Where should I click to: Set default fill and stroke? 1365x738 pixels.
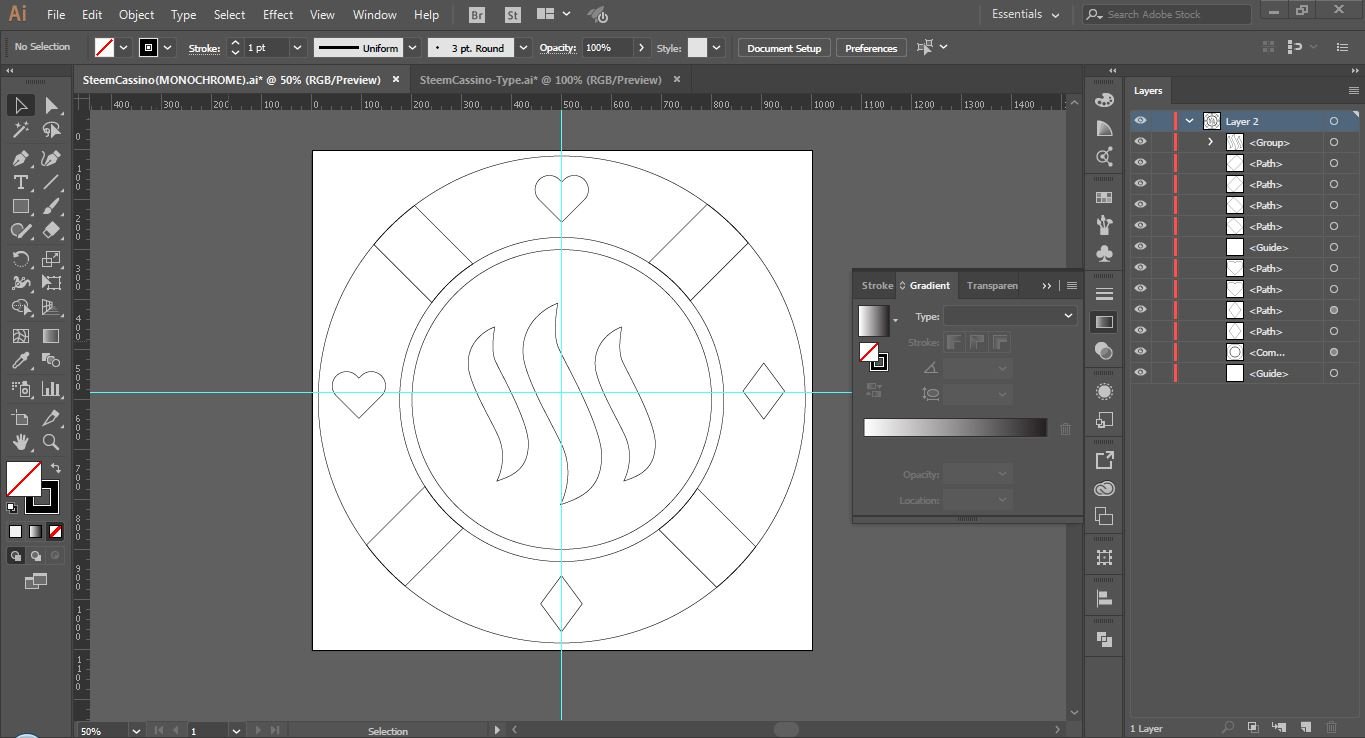pos(12,508)
